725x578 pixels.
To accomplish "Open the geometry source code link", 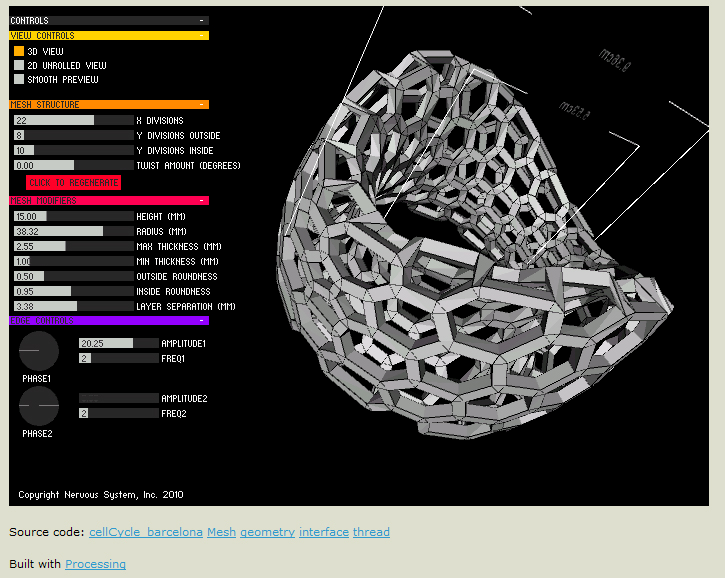I will pyautogui.click(x=267, y=532).
